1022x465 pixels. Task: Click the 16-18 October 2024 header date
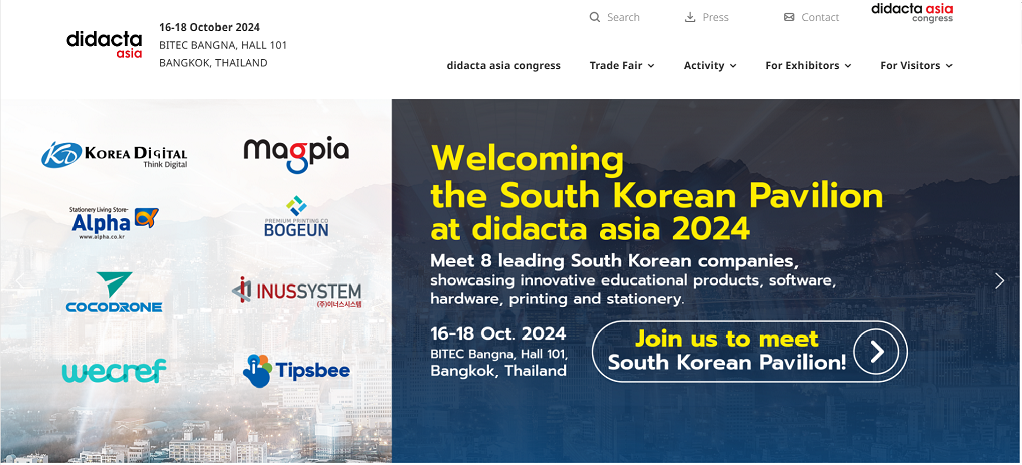209,27
